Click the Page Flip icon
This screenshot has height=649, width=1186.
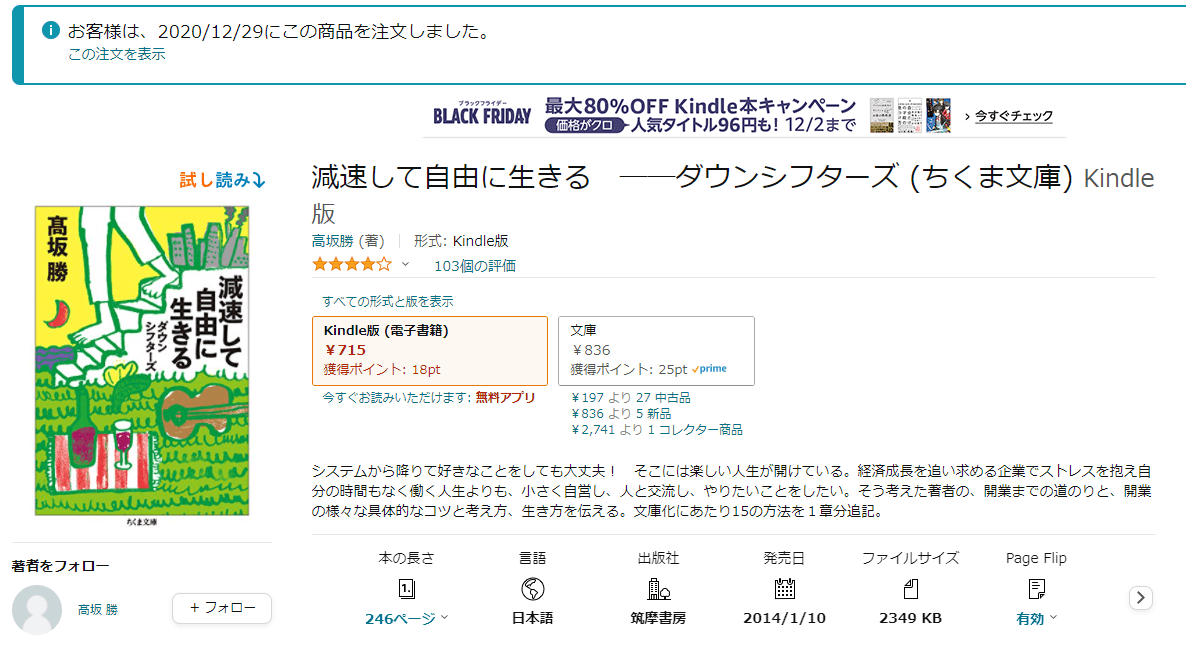[1036, 588]
